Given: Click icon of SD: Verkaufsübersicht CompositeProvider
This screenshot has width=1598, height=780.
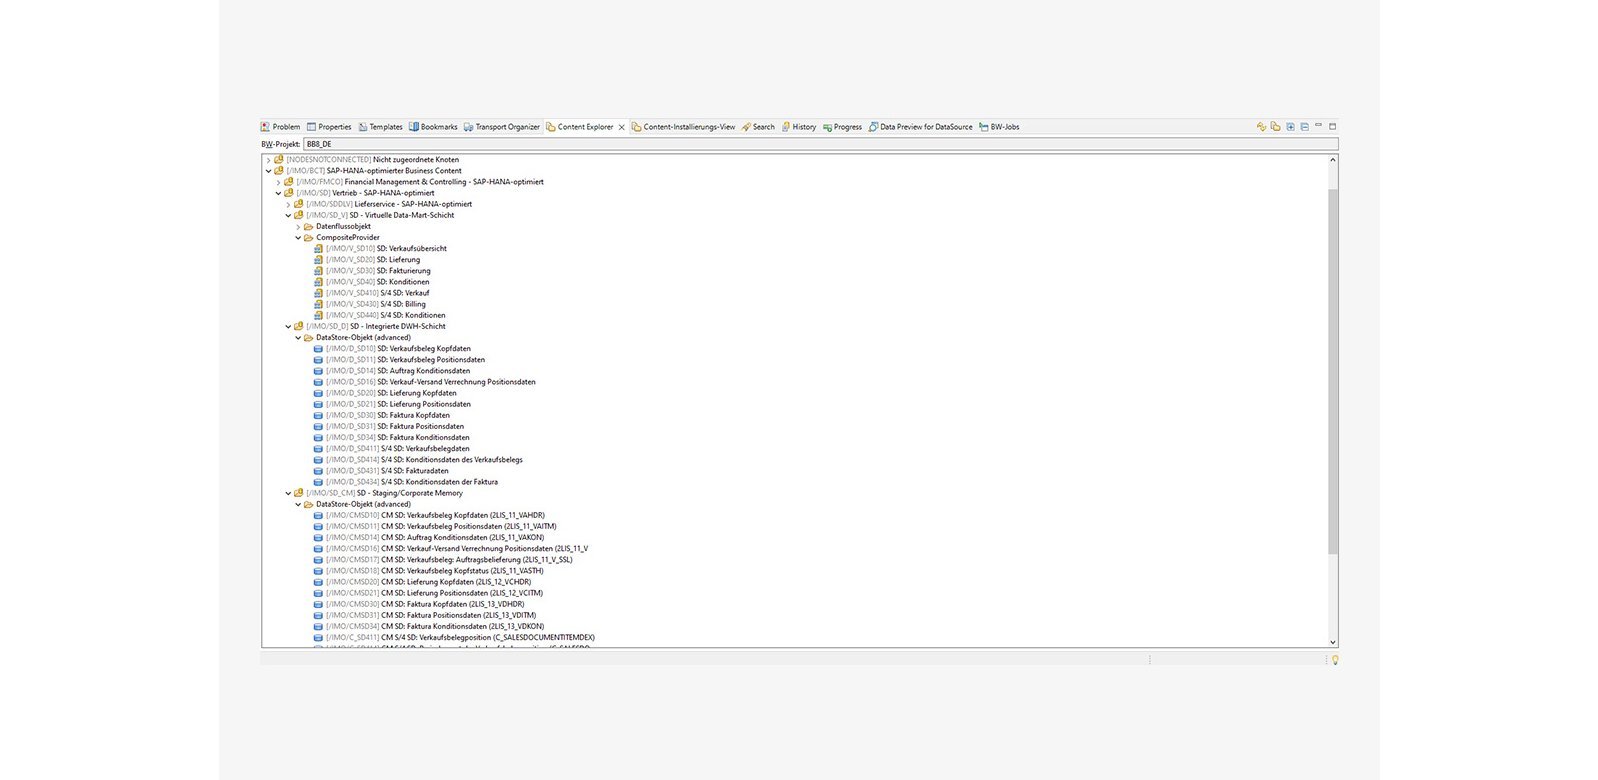Looking at the screenshot, I should (318, 249).
